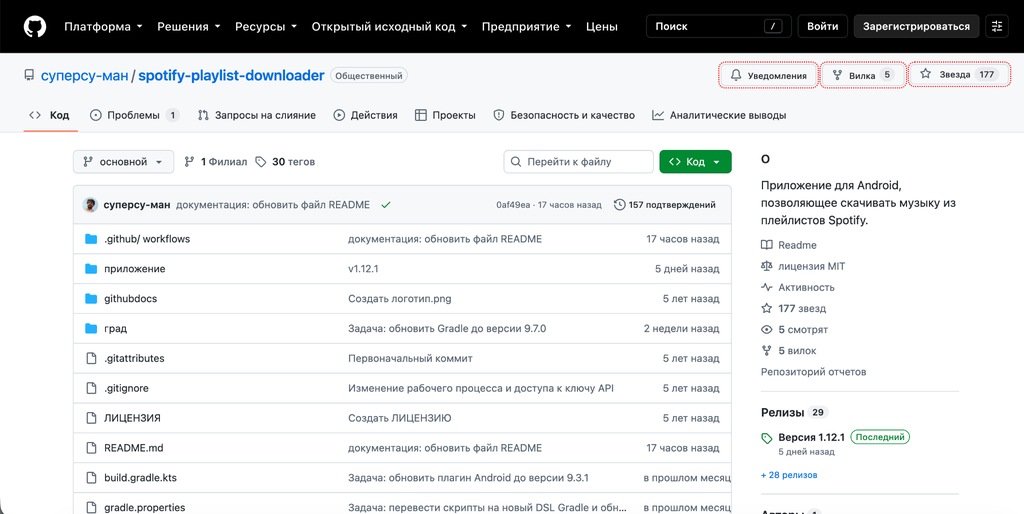Open the 177 звезд stargazers link
The width and height of the screenshot is (1024, 514).
tap(794, 308)
